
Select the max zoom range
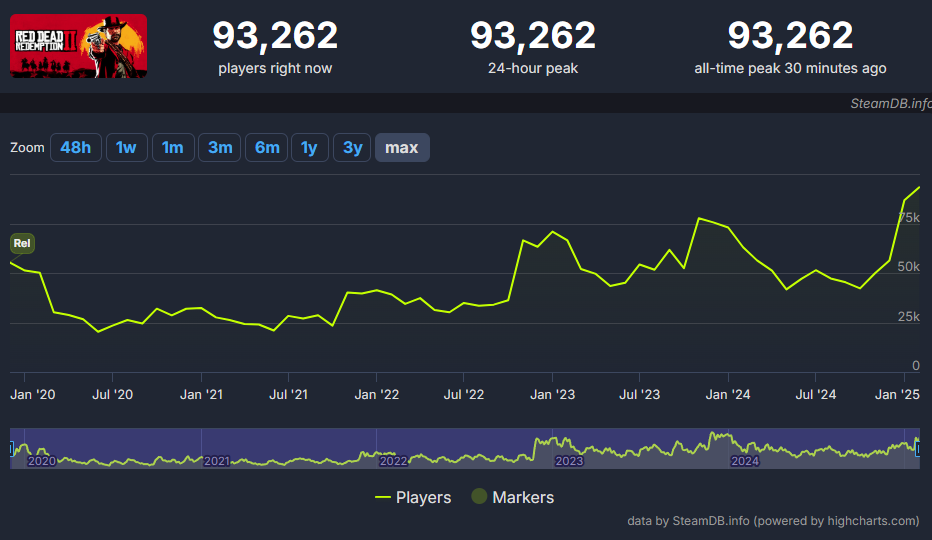402,147
